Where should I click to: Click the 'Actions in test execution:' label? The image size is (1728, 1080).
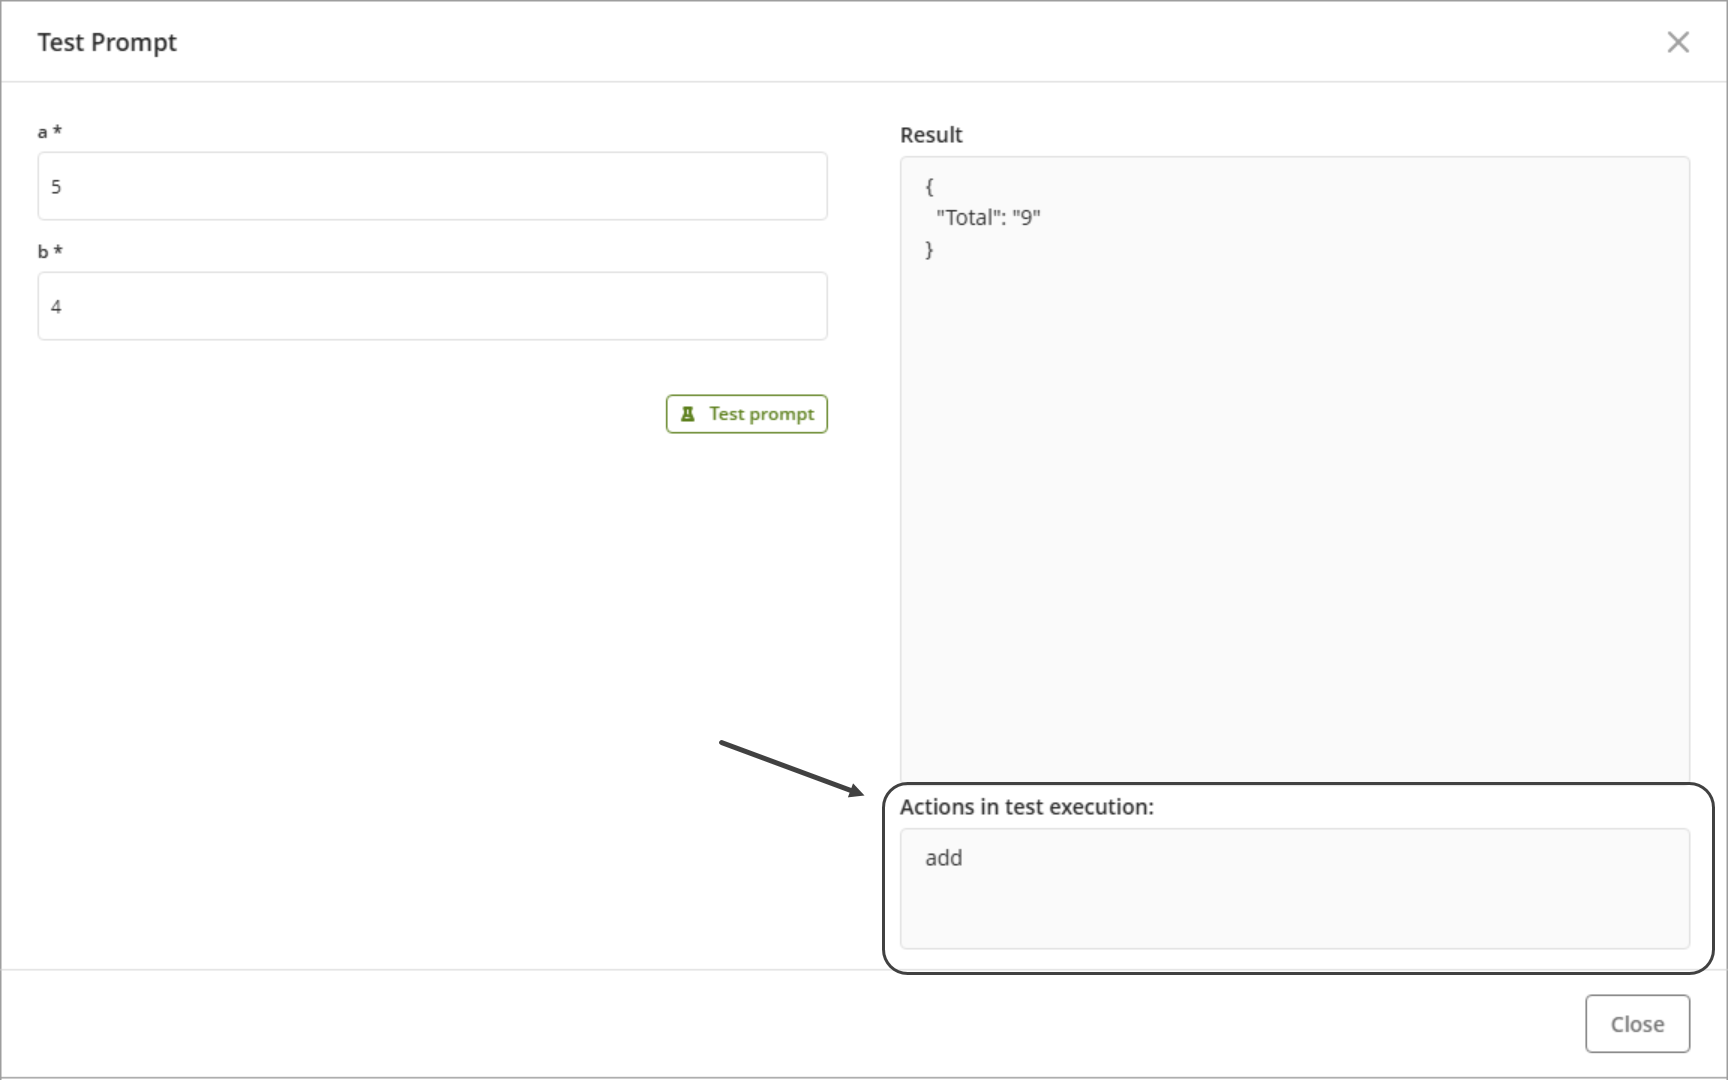click(1026, 807)
